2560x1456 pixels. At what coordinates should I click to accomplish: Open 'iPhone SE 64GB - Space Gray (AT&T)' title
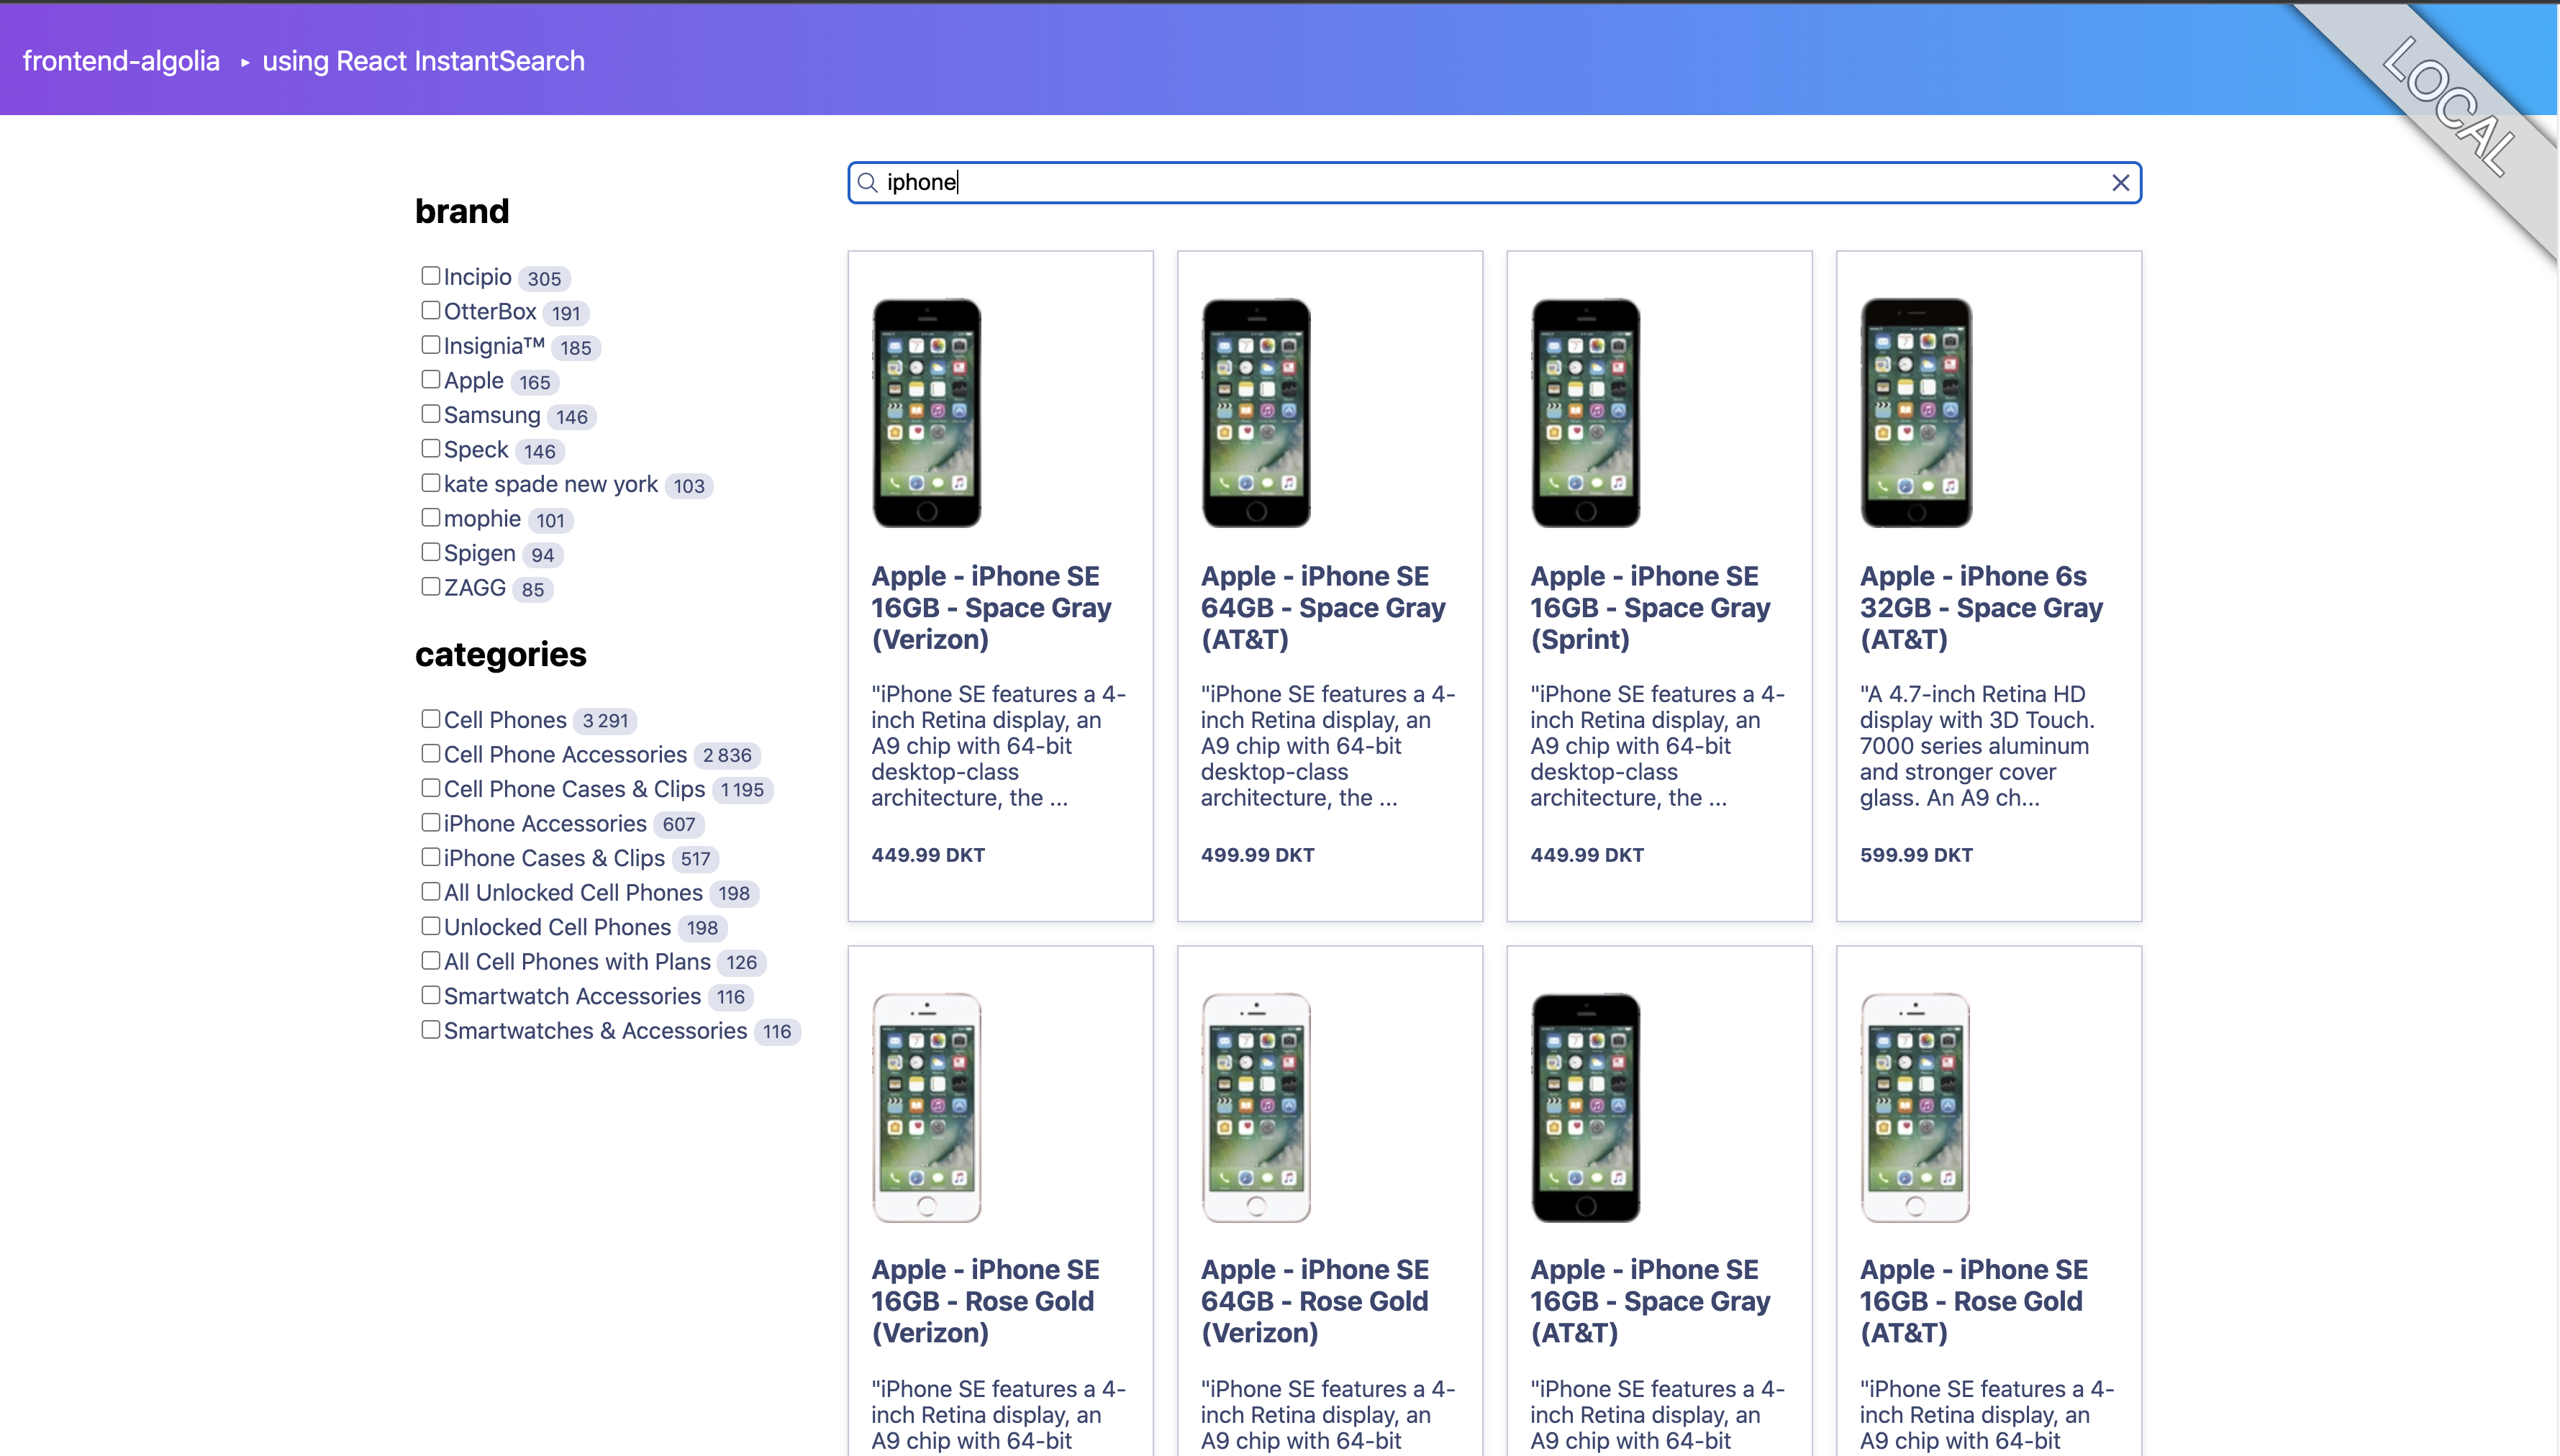(1322, 607)
